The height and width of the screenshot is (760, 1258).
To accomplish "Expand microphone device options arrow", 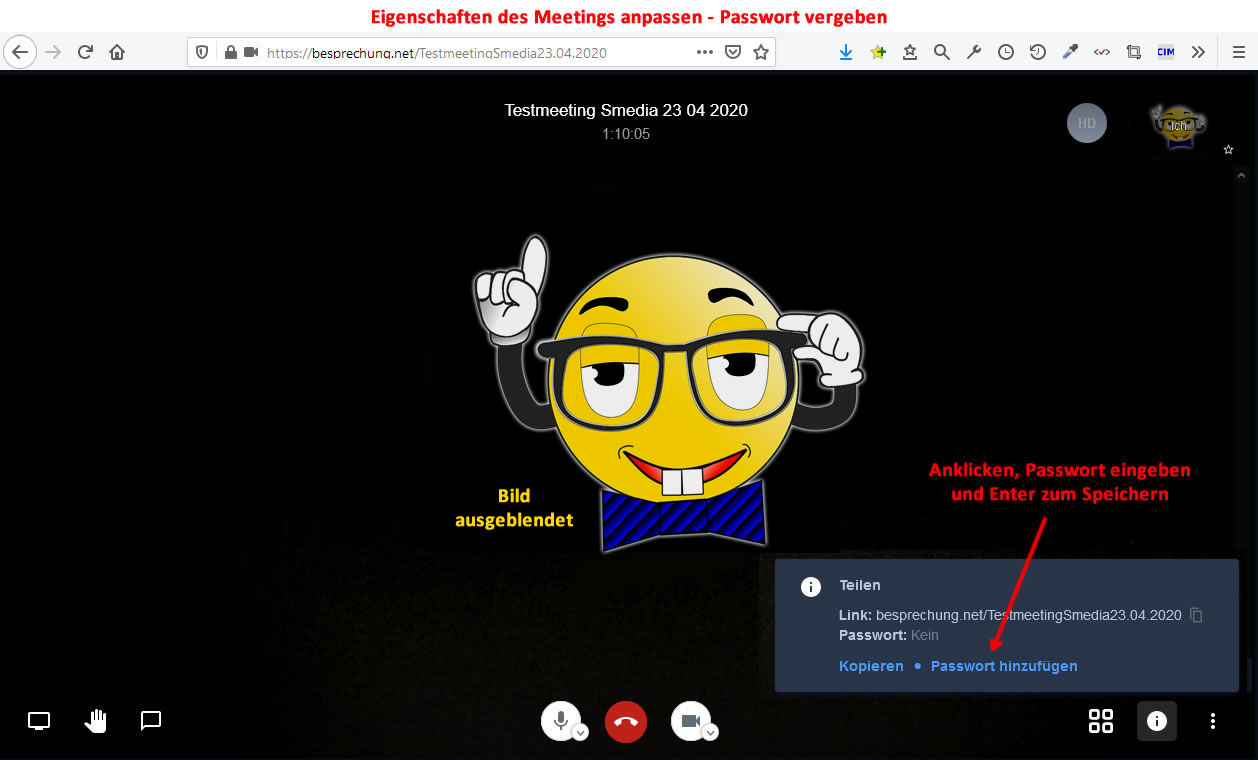I will [581, 733].
